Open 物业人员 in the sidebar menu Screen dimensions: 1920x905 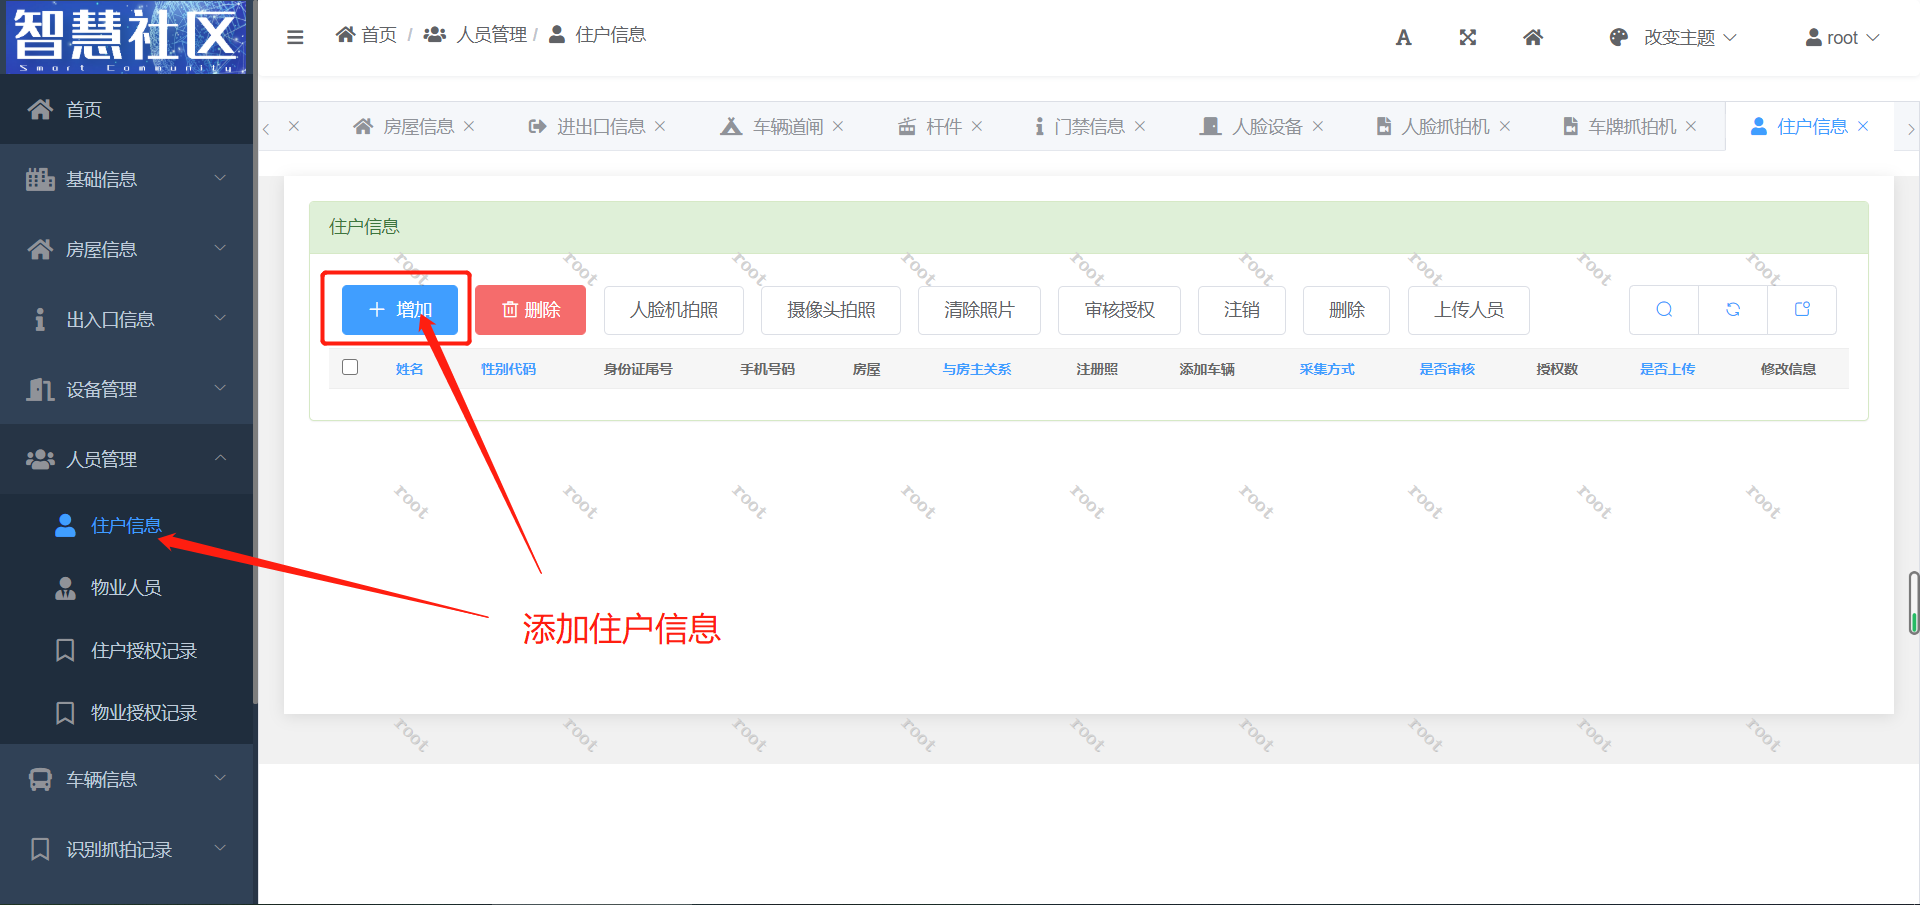coord(124,587)
